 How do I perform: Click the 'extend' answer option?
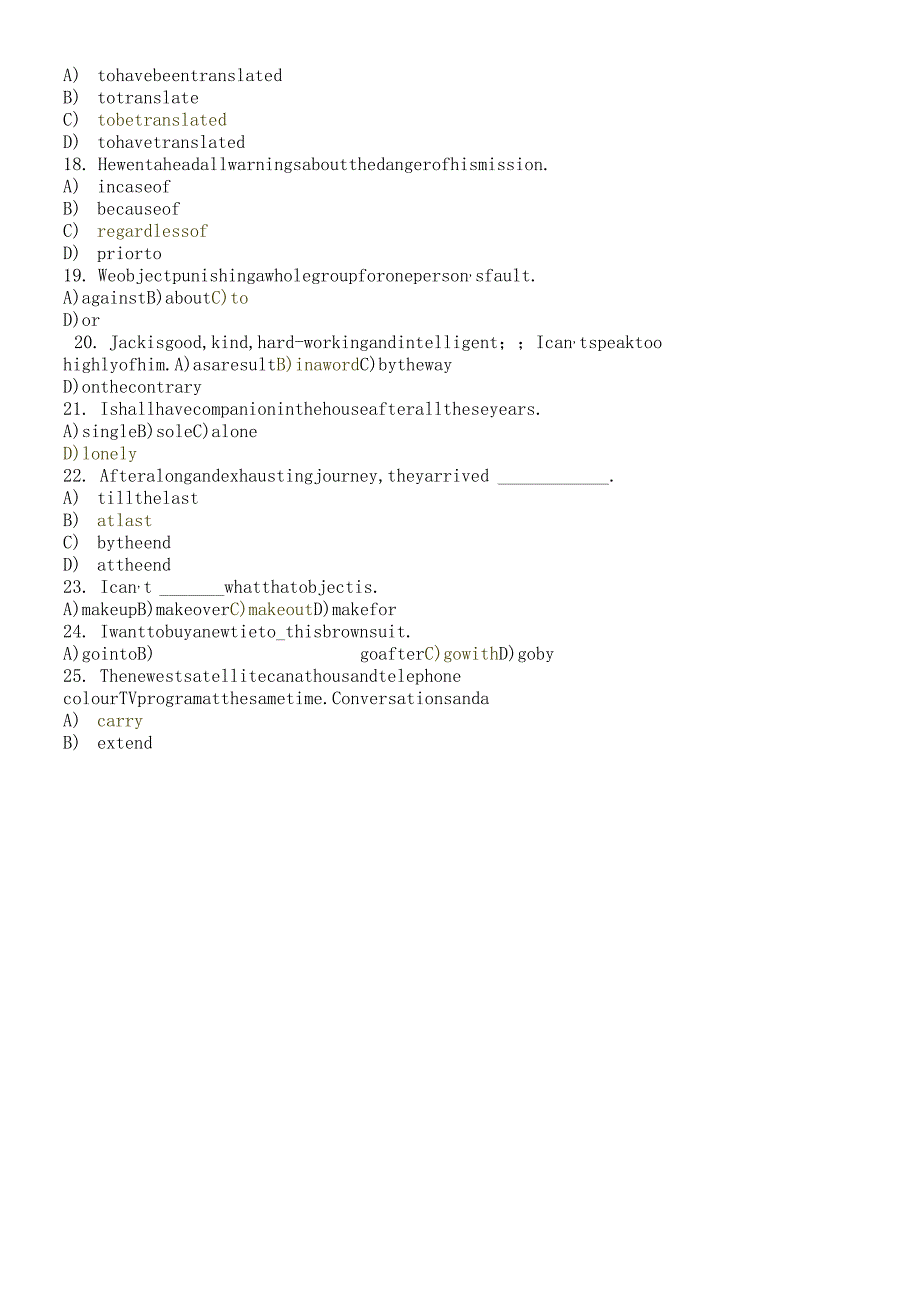point(125,743)
